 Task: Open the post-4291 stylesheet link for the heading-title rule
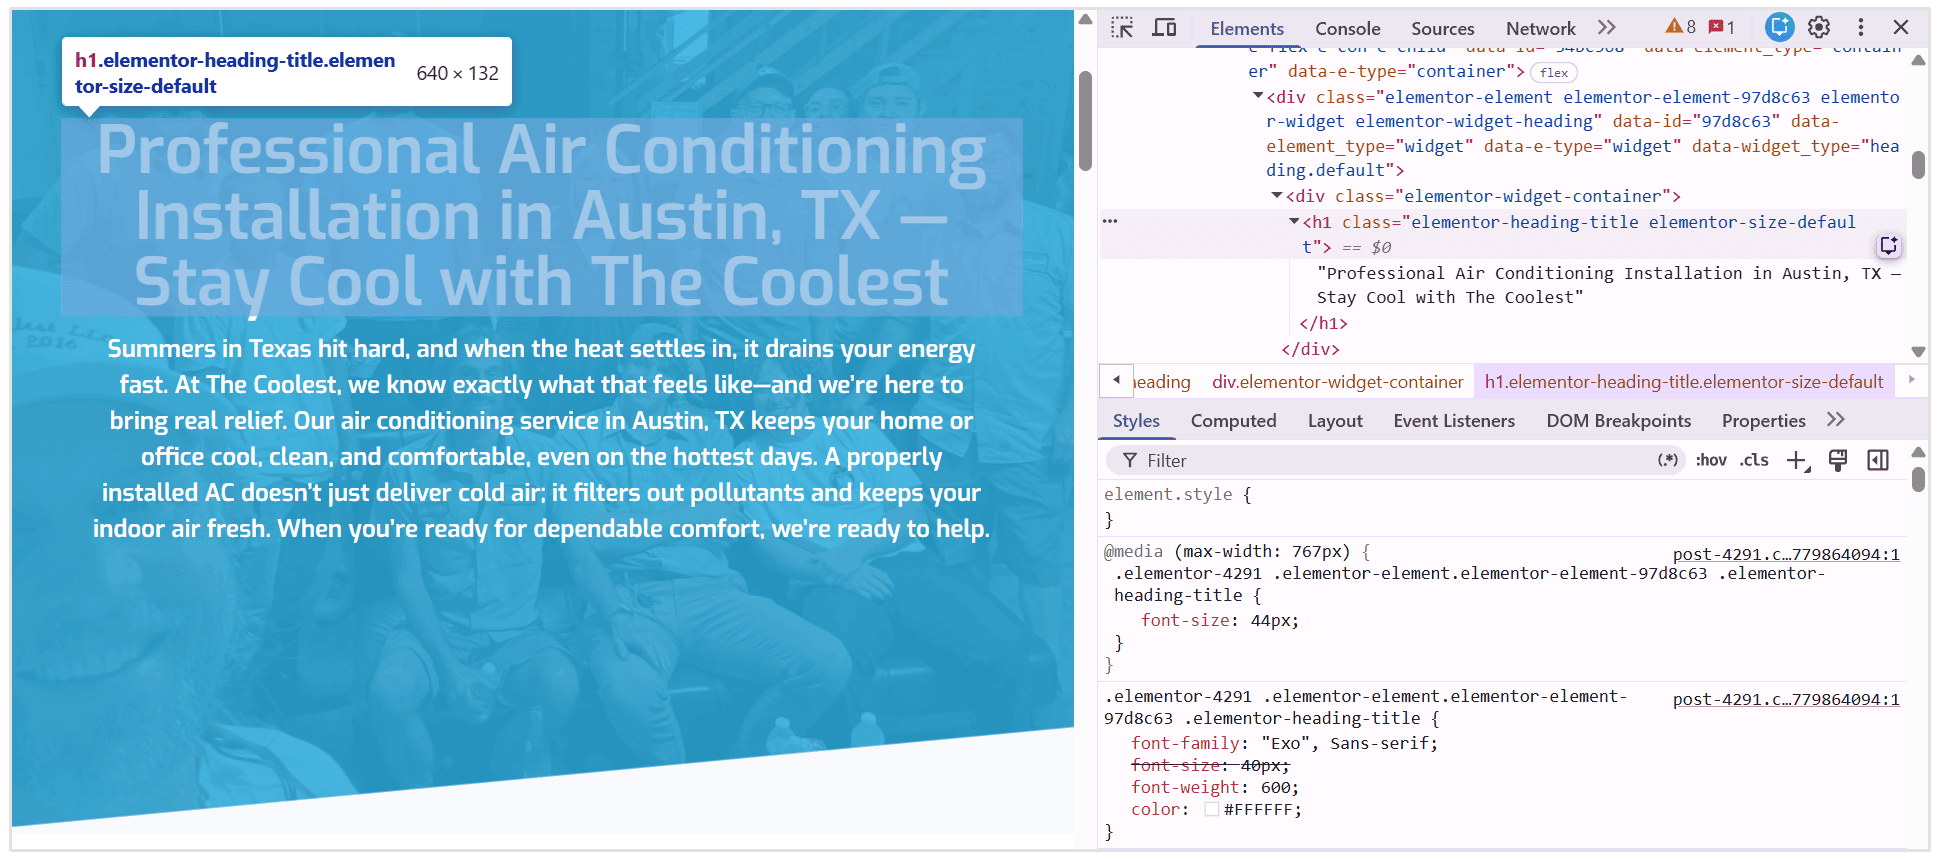1786,699
